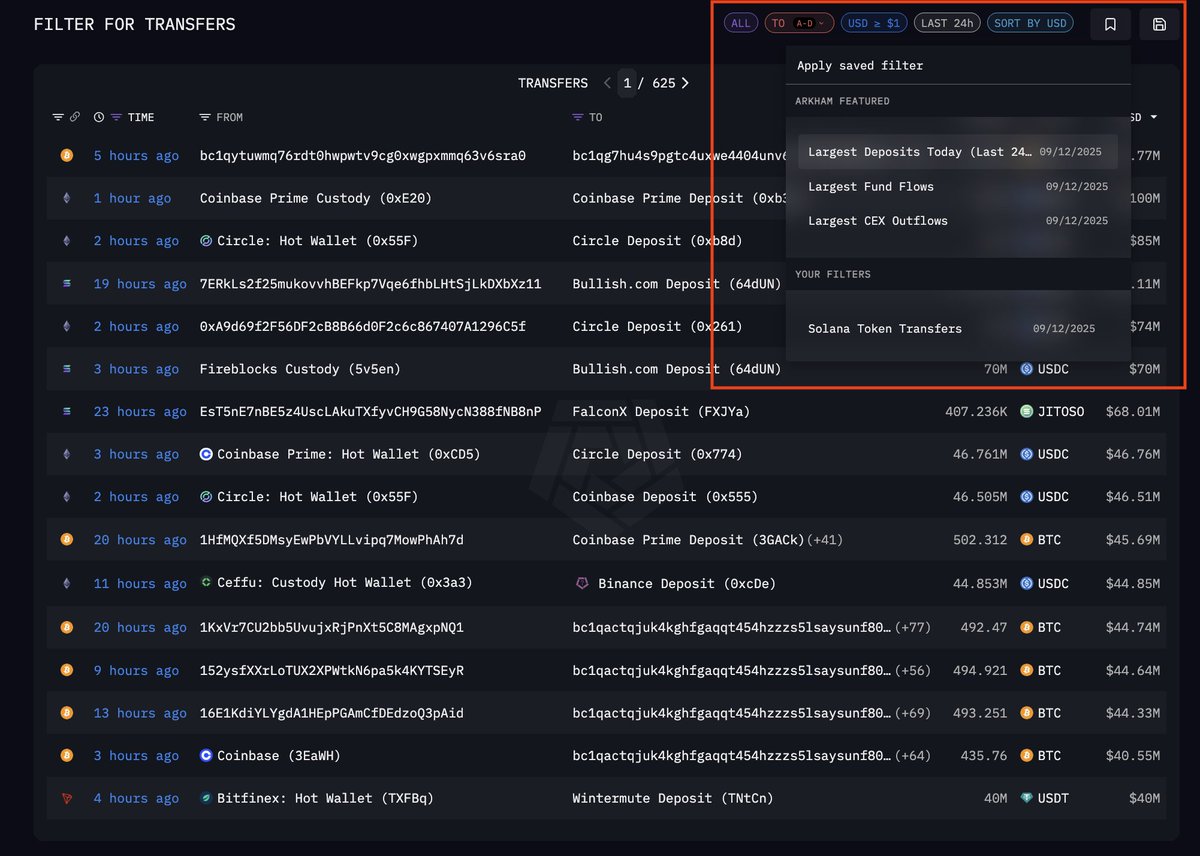Click the 11 hours ago Ceffu row time
The width and height of the screenshot is (1200, 856).
pos(140,583)
